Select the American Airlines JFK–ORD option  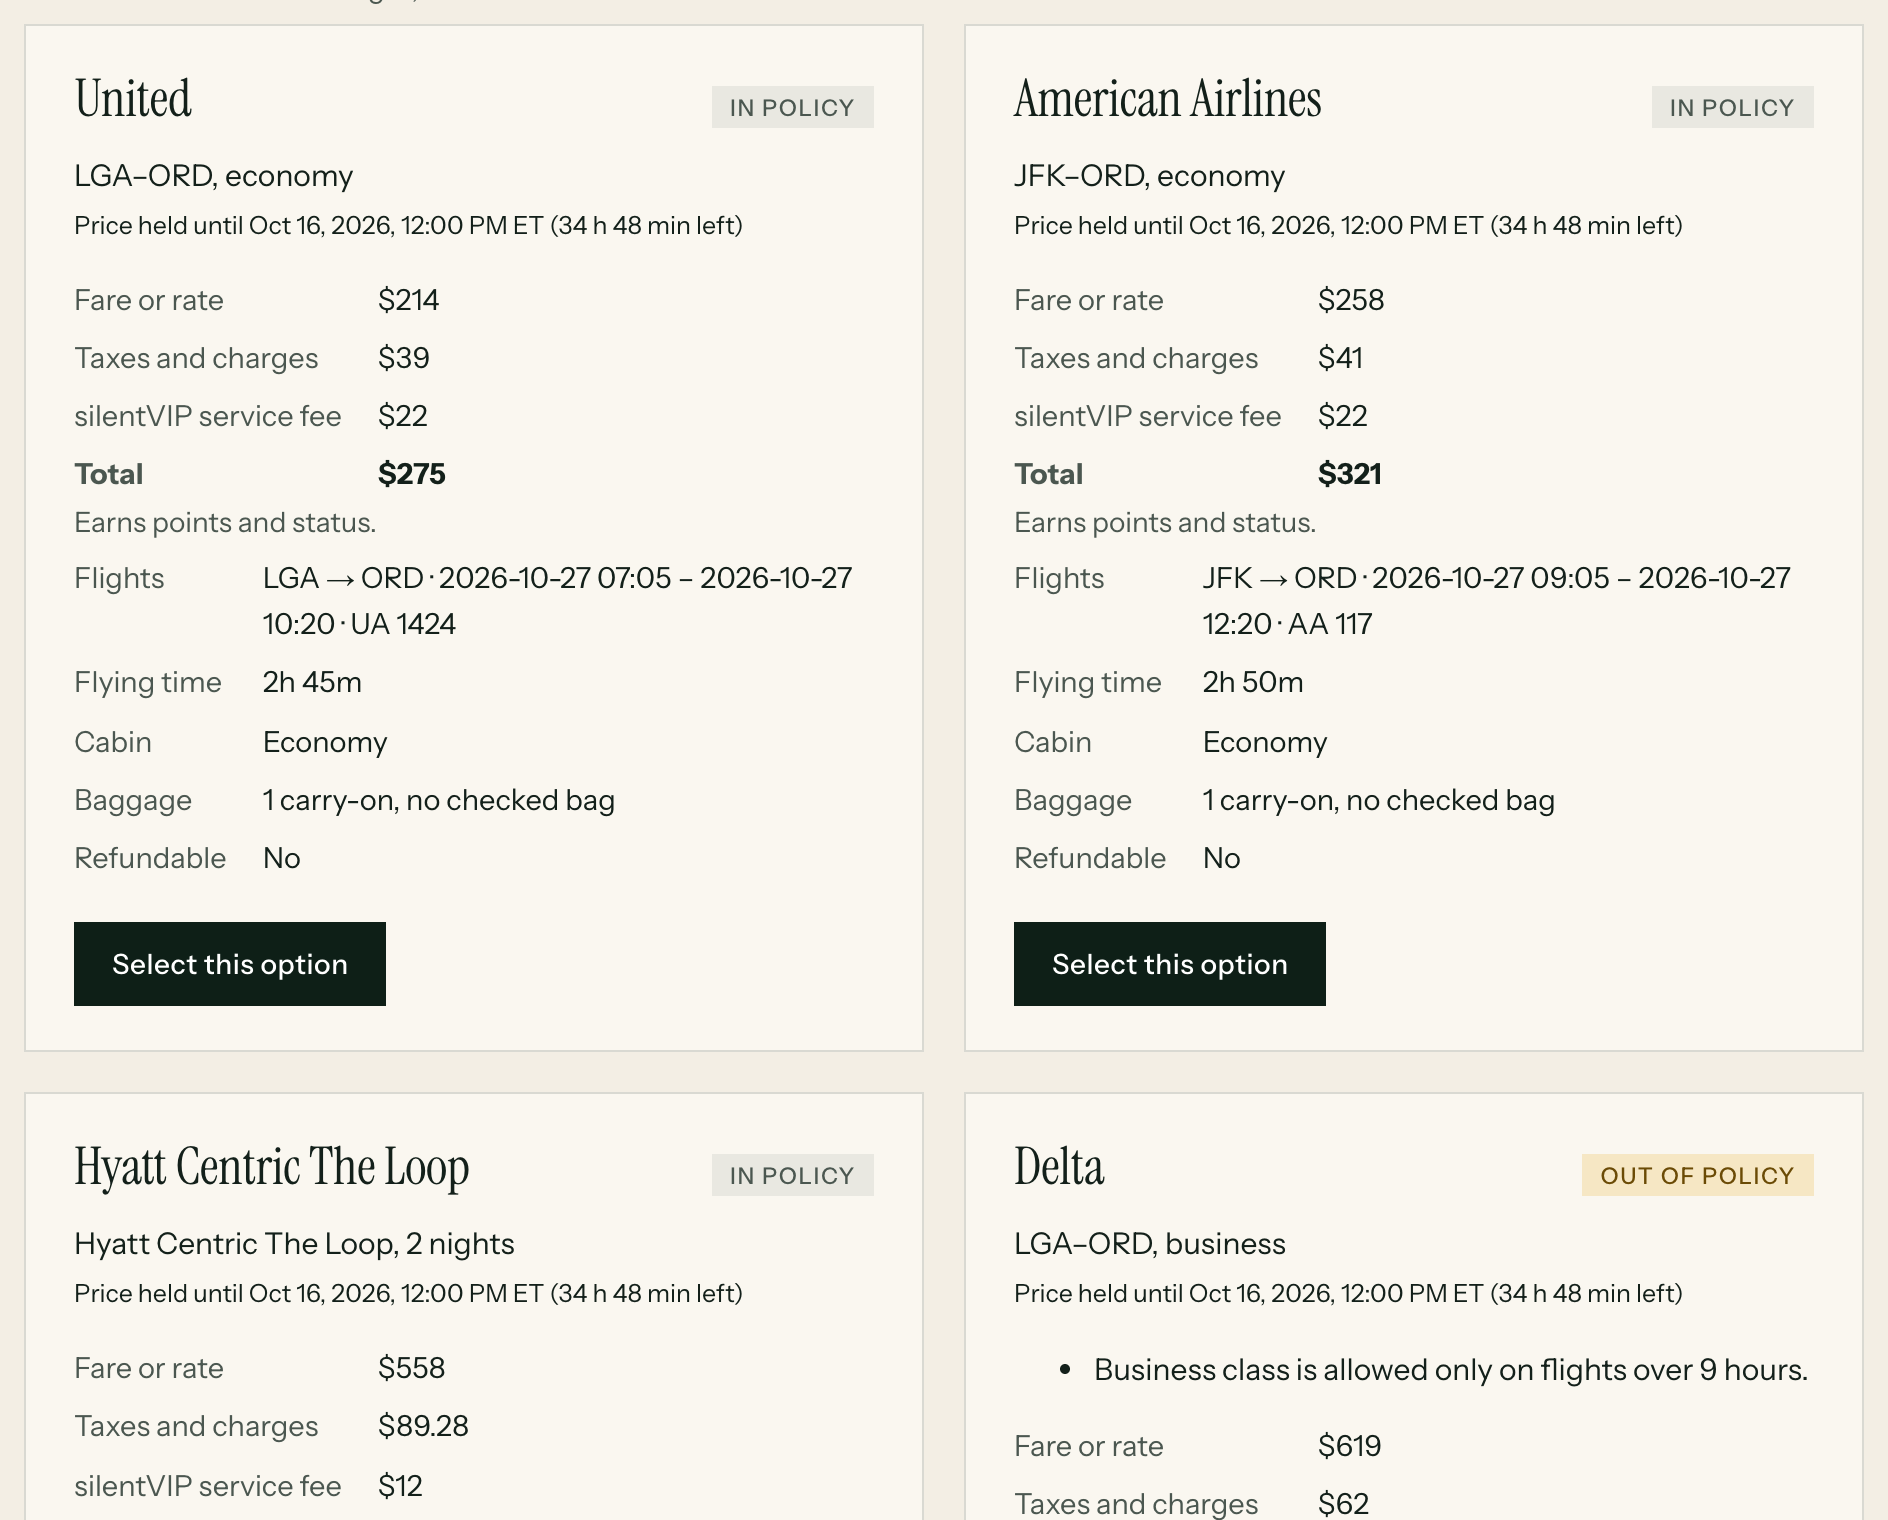1170,964
